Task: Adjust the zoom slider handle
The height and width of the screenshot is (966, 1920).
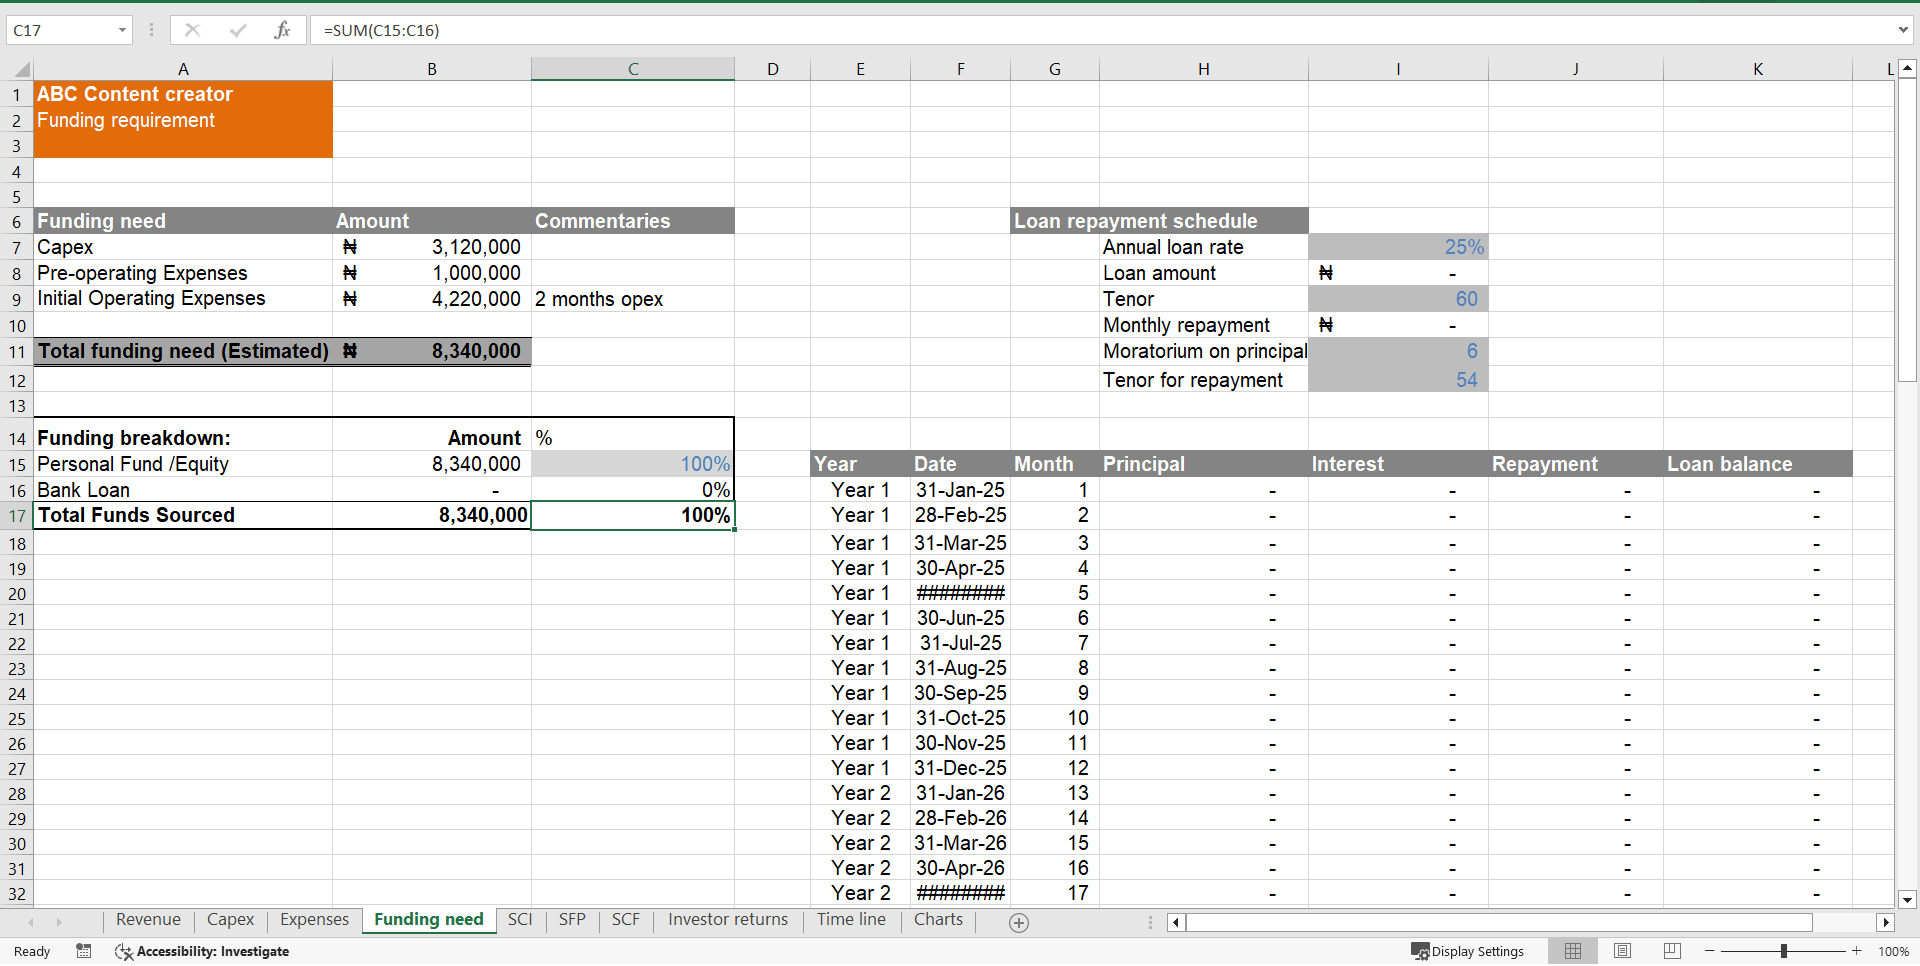Action: tap(1784, 951)
